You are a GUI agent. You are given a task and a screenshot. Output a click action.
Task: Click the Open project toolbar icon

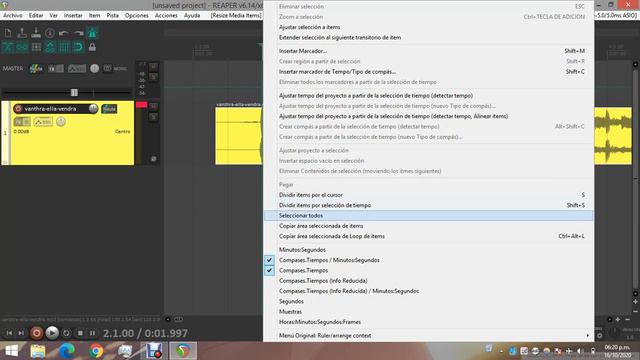[22, 33]
